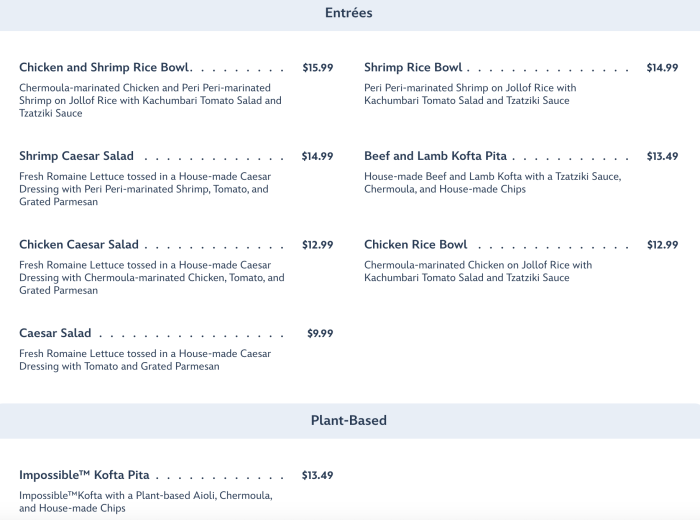
Task: Click the Beef and Lamb Kofta Pita price
Action: (662, 156)
